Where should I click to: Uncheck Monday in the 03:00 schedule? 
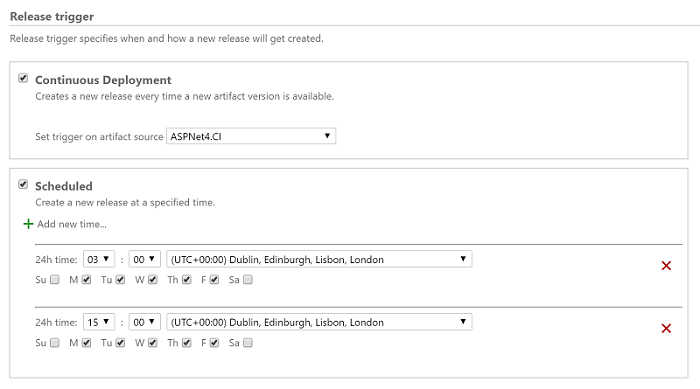click(87, 280)
